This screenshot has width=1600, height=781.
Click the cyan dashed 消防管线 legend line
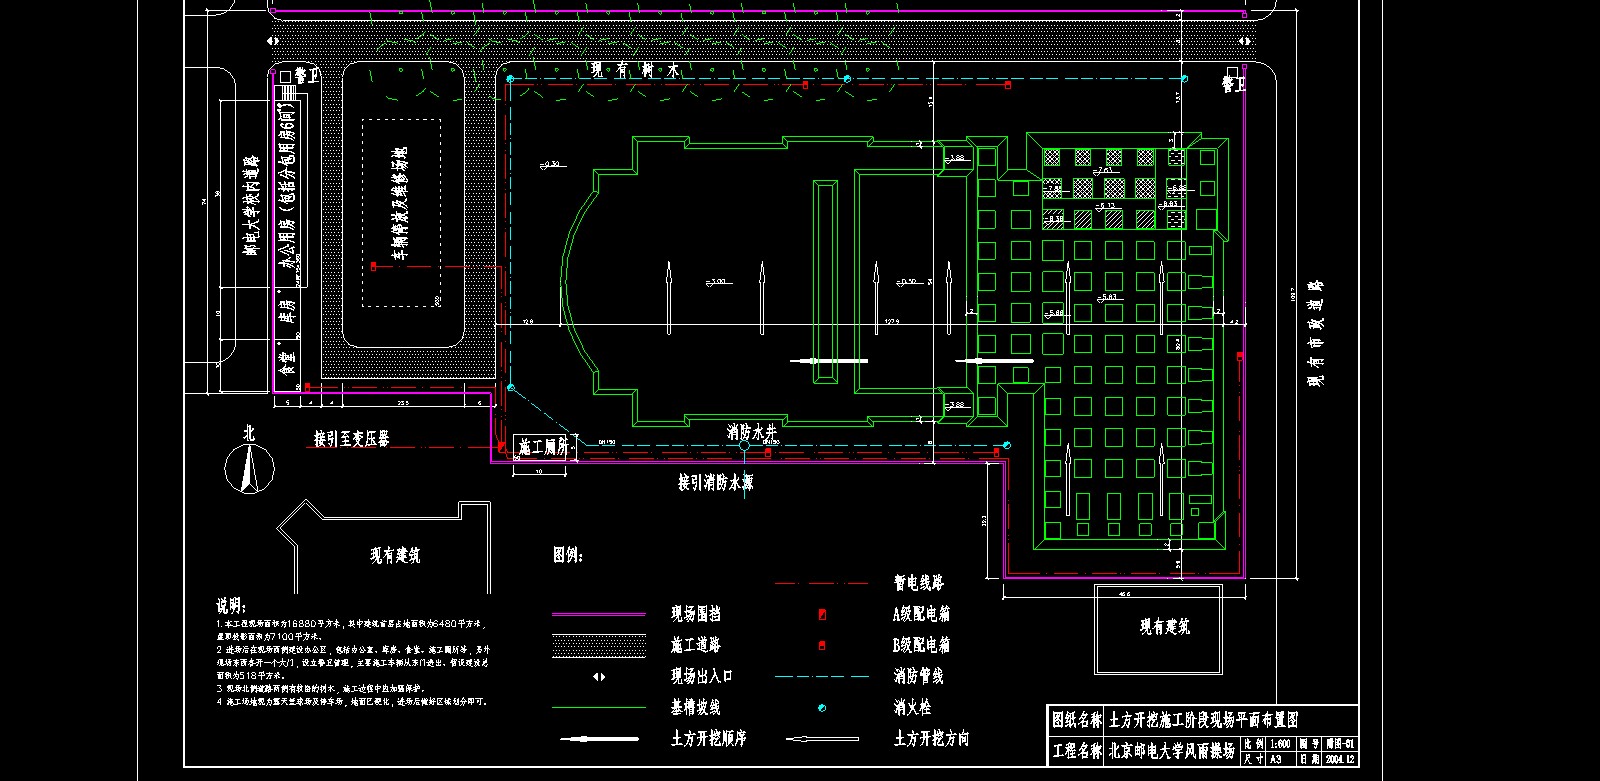pyautogui.click(x=822, y=677)
